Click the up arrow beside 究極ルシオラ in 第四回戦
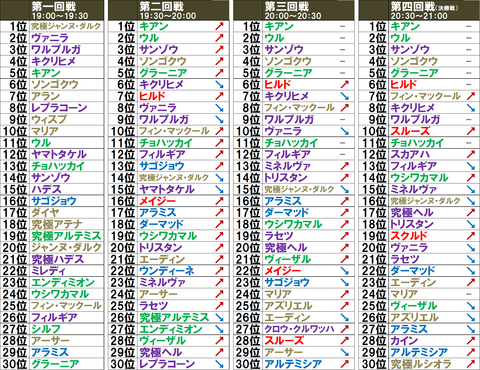This screenshot has height=370, width=480. click(470, 364)
